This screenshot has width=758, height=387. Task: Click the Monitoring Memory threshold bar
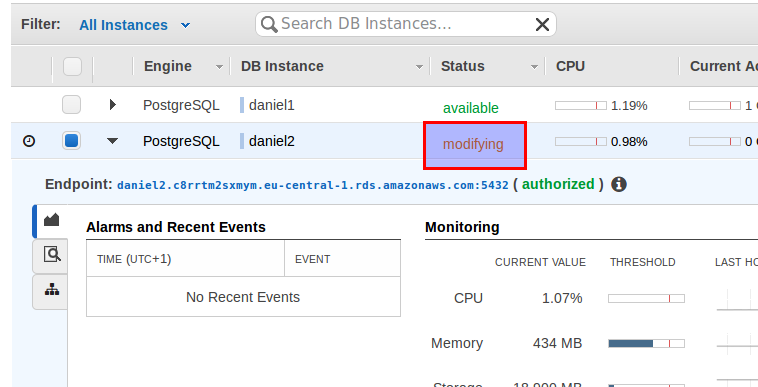(x=646, y=344)
